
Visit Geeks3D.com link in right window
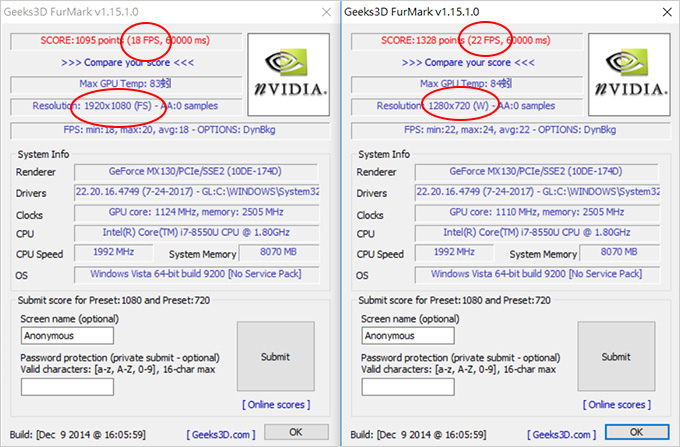click(562, 434)
